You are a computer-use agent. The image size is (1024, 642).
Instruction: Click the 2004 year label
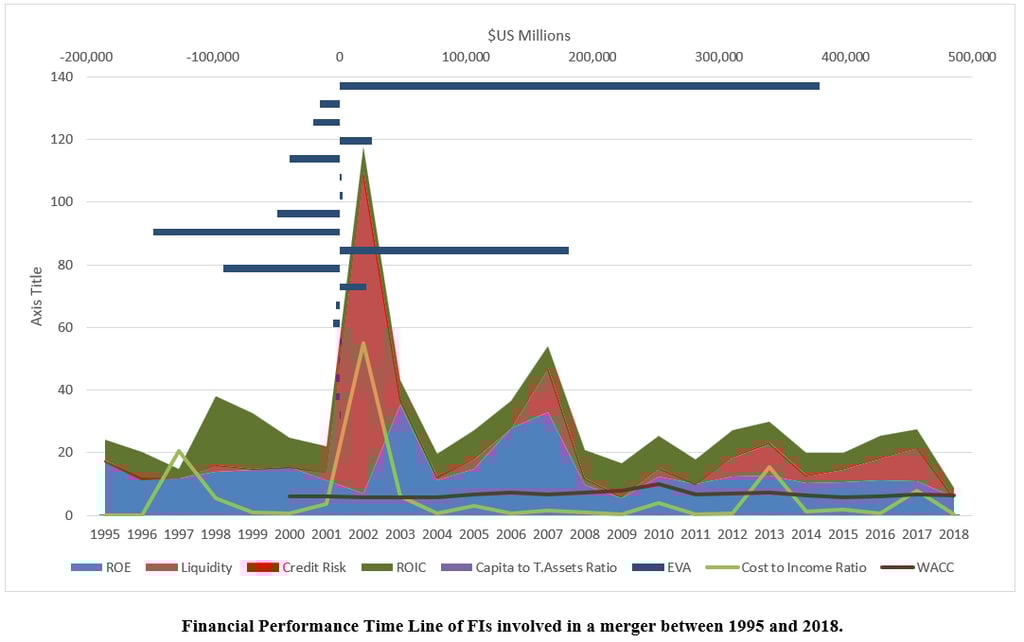[x=437, y=534]
